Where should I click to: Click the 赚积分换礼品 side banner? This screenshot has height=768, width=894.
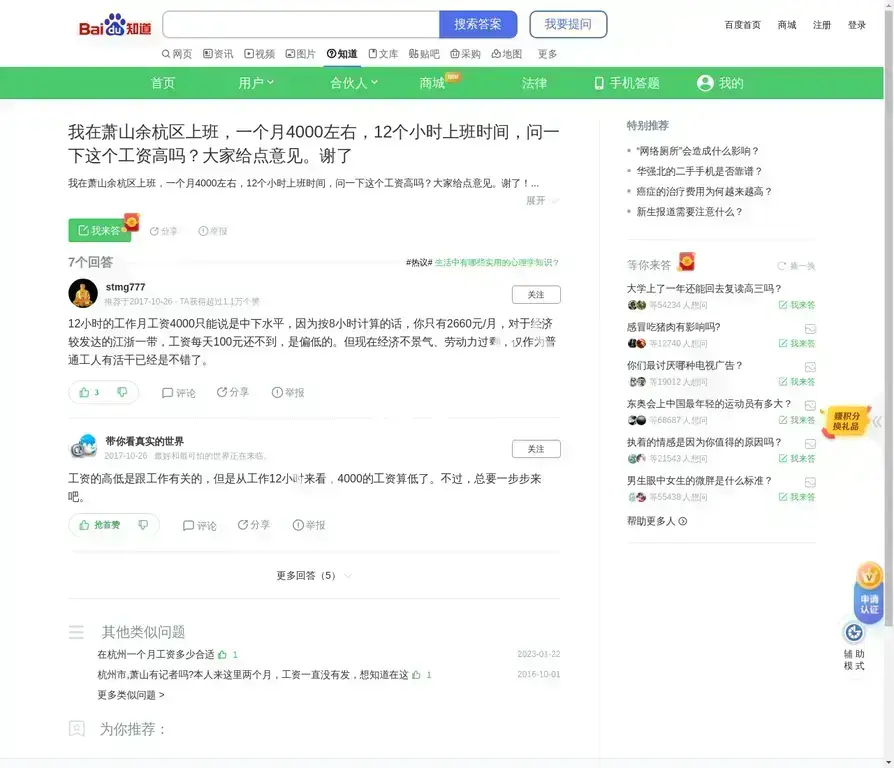point(846,421)
